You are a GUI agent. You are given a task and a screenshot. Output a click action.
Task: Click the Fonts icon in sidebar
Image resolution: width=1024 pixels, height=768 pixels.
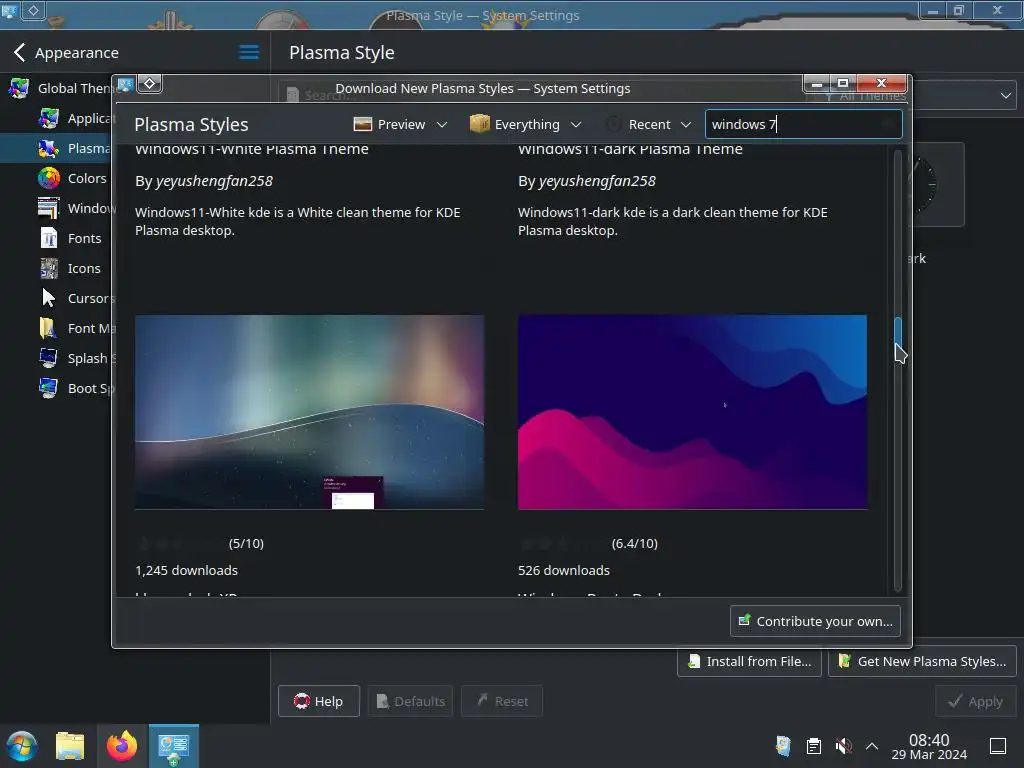point(49,238)
